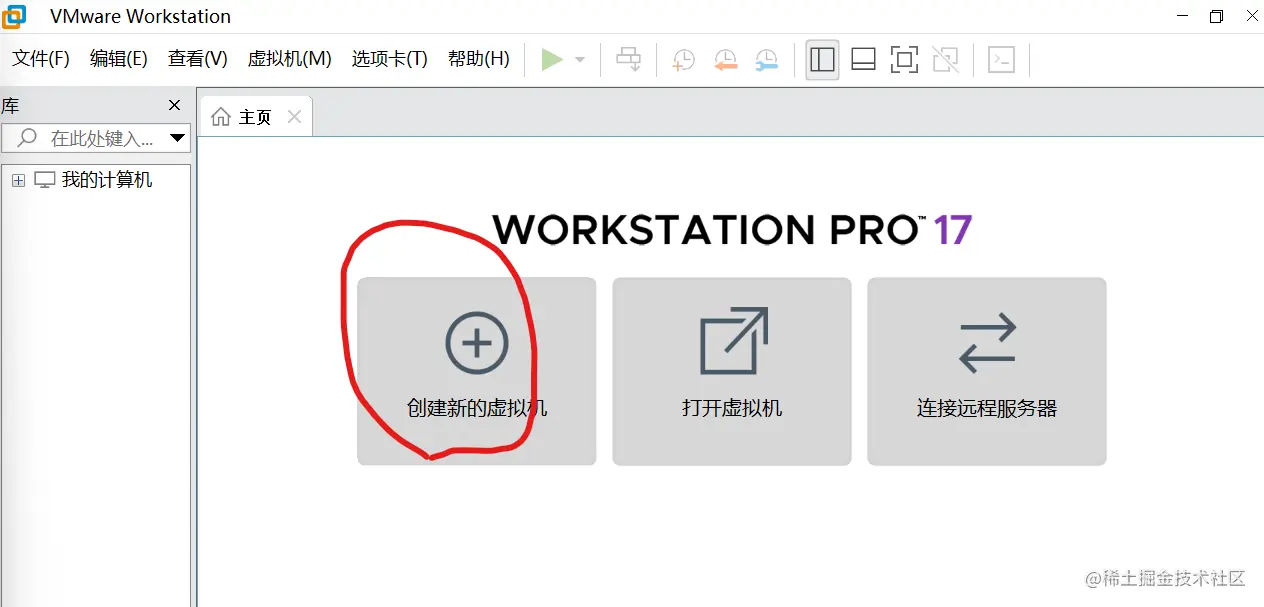
Task: Expand the 我的计算机 tree node
Action: [x=17, y=180]
